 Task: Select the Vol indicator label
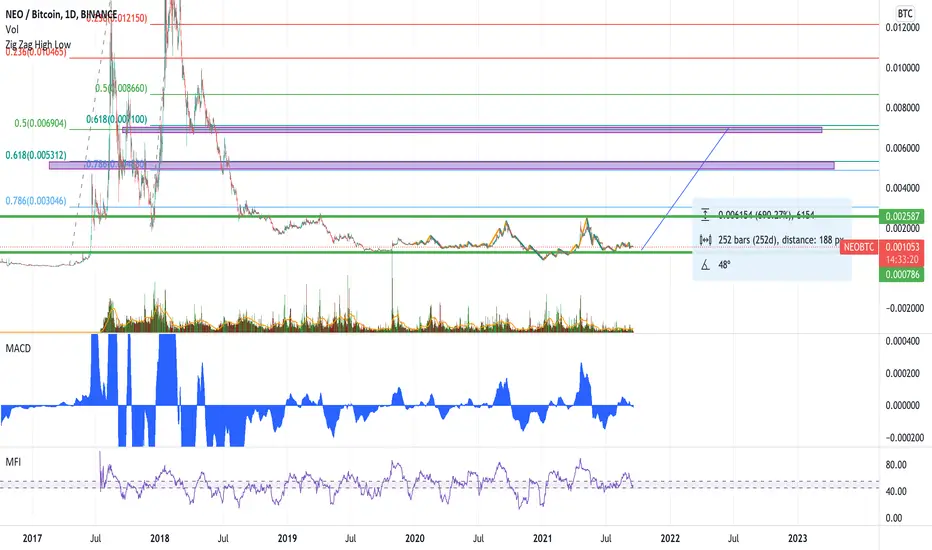(x=12, y=29)
